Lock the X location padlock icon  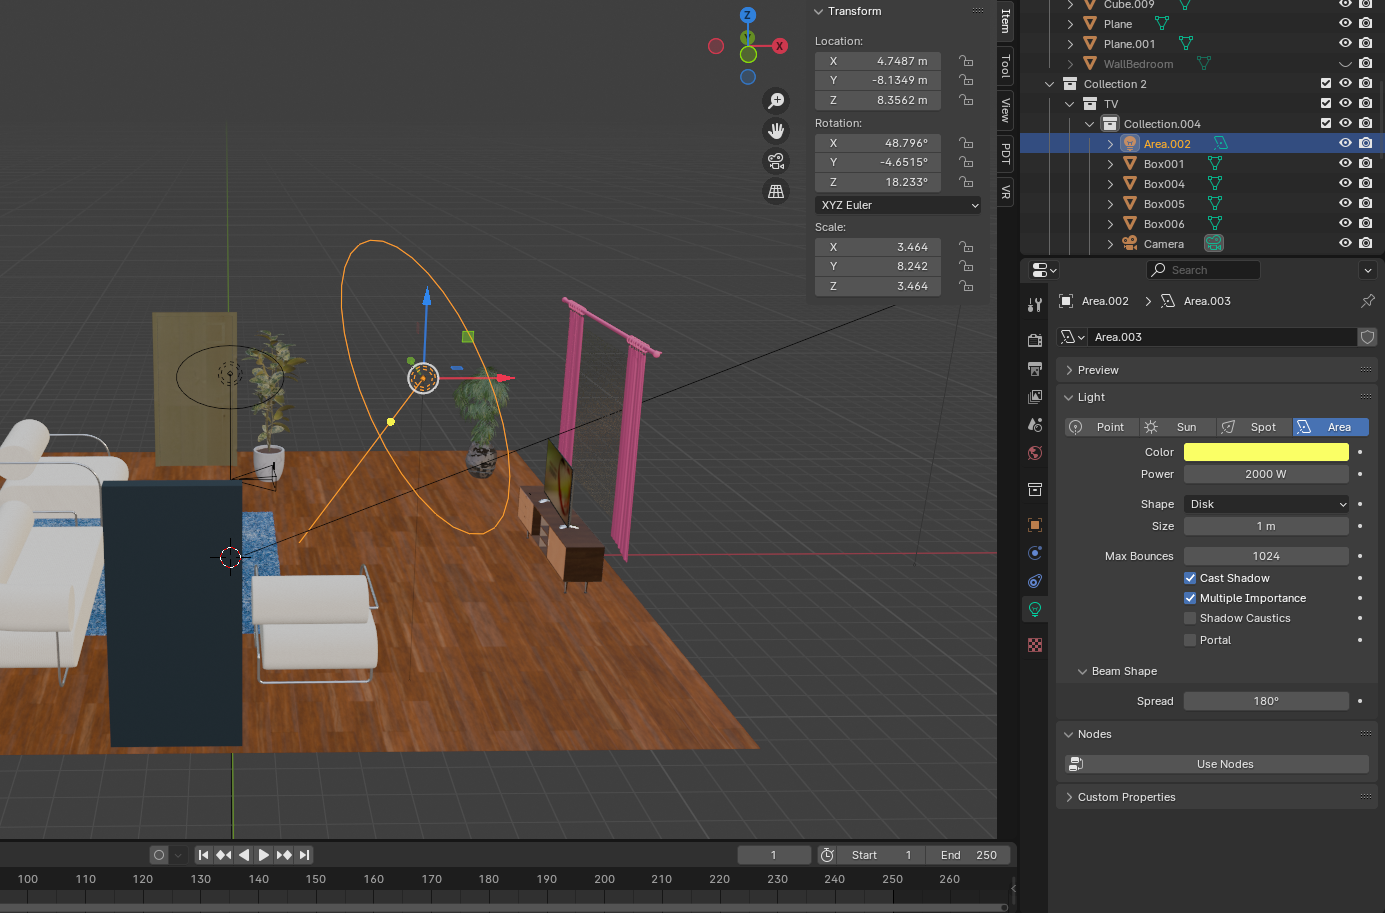click(x=966, y=61)
